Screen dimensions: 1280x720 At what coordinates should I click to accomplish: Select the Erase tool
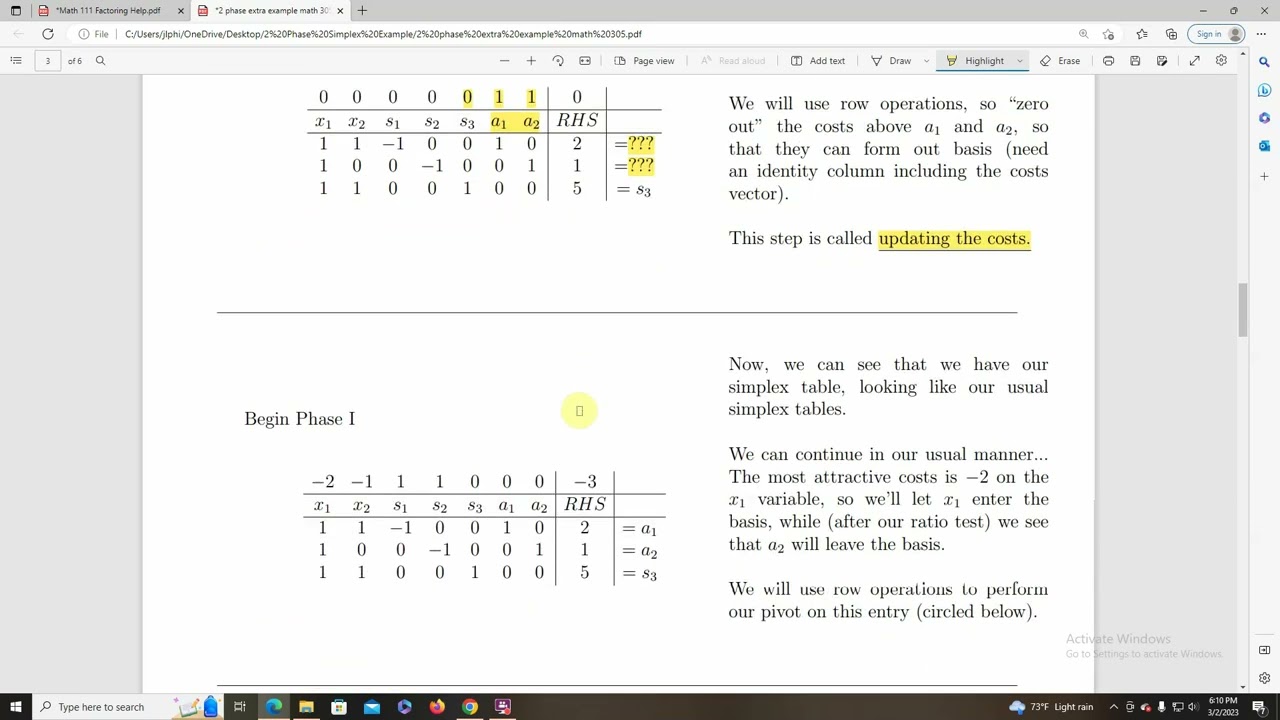[1060, 61]
